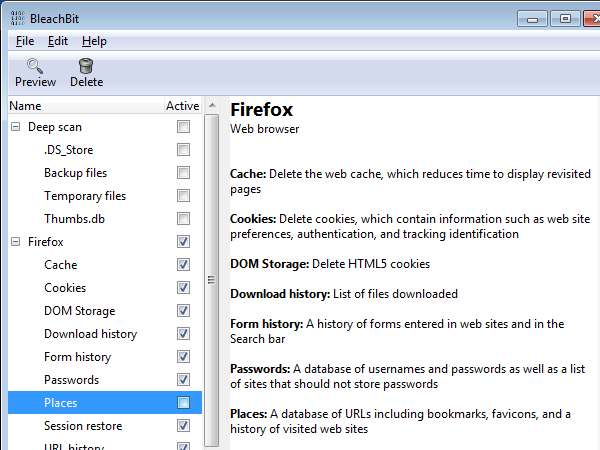The width and height of the screenshot is (600, 450).
Task: Collapse the Deep scan tree group
Action: point(16,127)
